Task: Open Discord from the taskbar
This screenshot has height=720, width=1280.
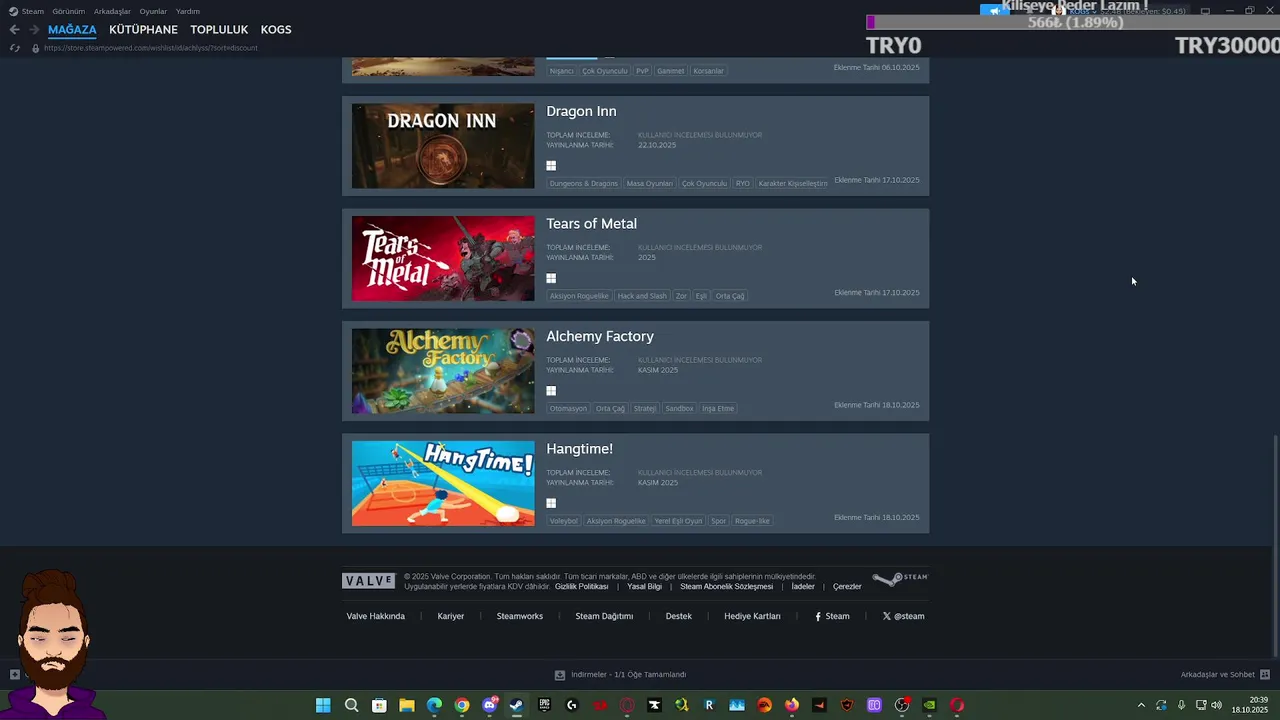Action: [490, 705]
